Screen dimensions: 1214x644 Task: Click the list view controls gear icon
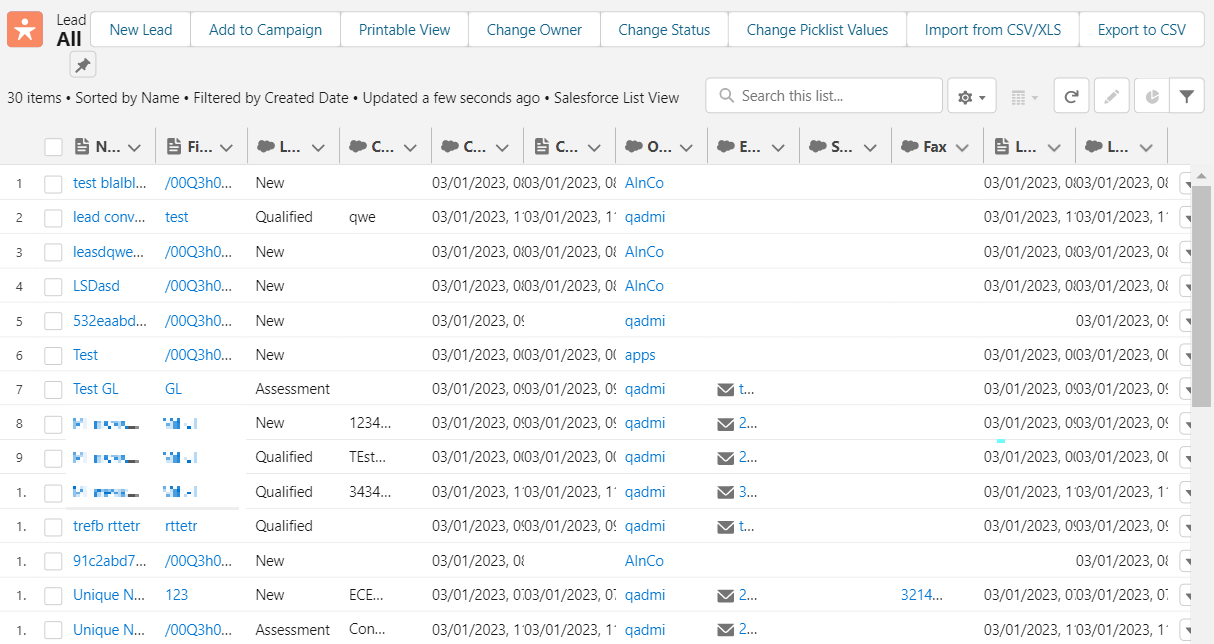[x=963, y=95]
